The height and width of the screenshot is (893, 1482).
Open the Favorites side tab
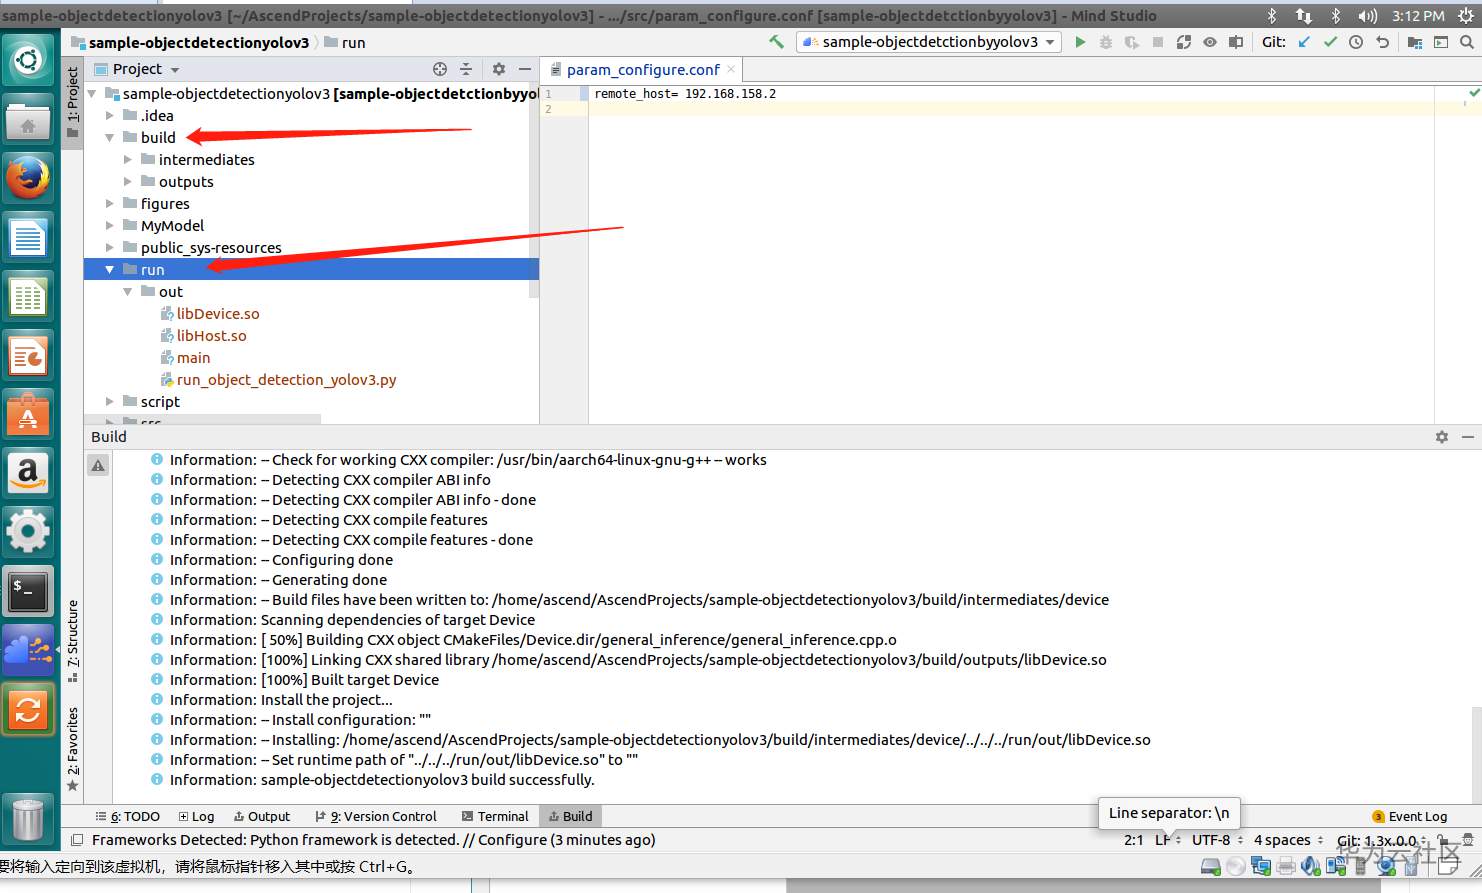72,748
